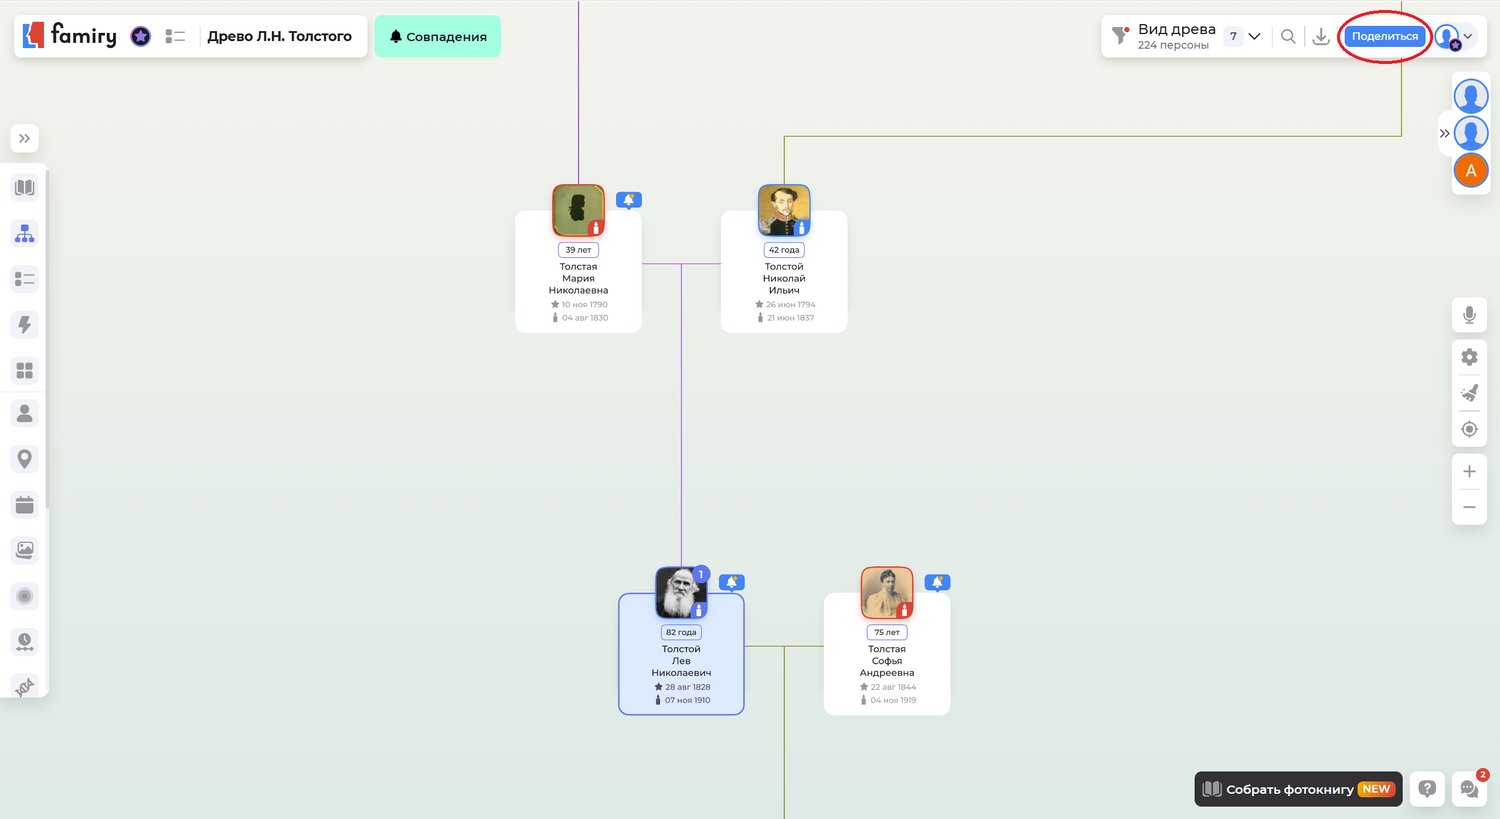The image size is (1500, 819).
Task: Expand the left sidebar with double chevron
Action: (x=25, y=138)
